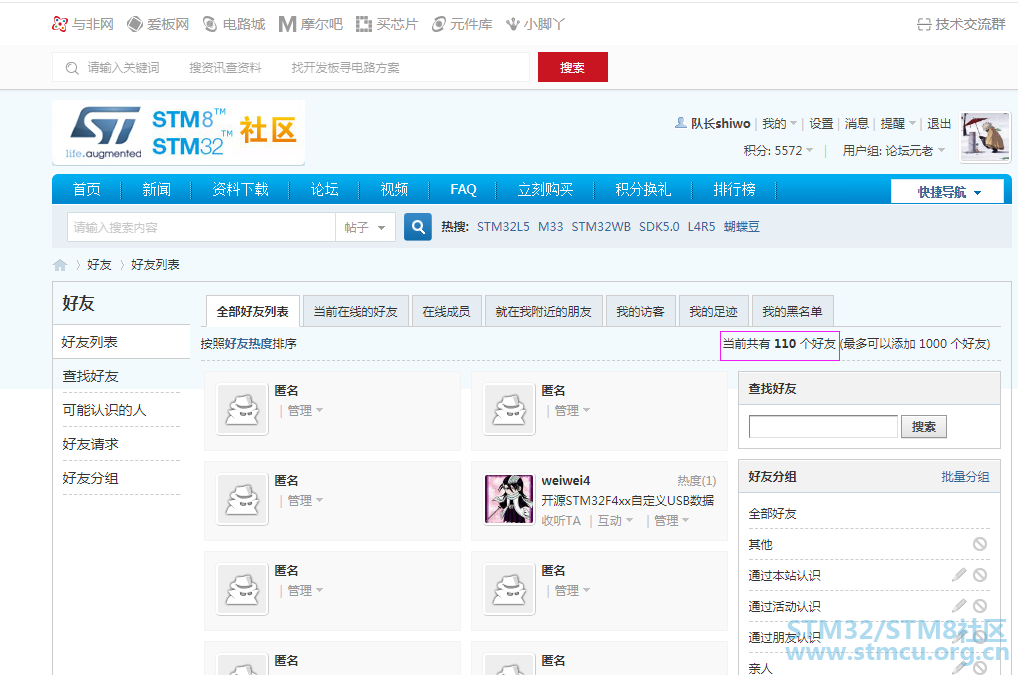
Task: Expand the 我的 user menu
Action: click(779, 123)
